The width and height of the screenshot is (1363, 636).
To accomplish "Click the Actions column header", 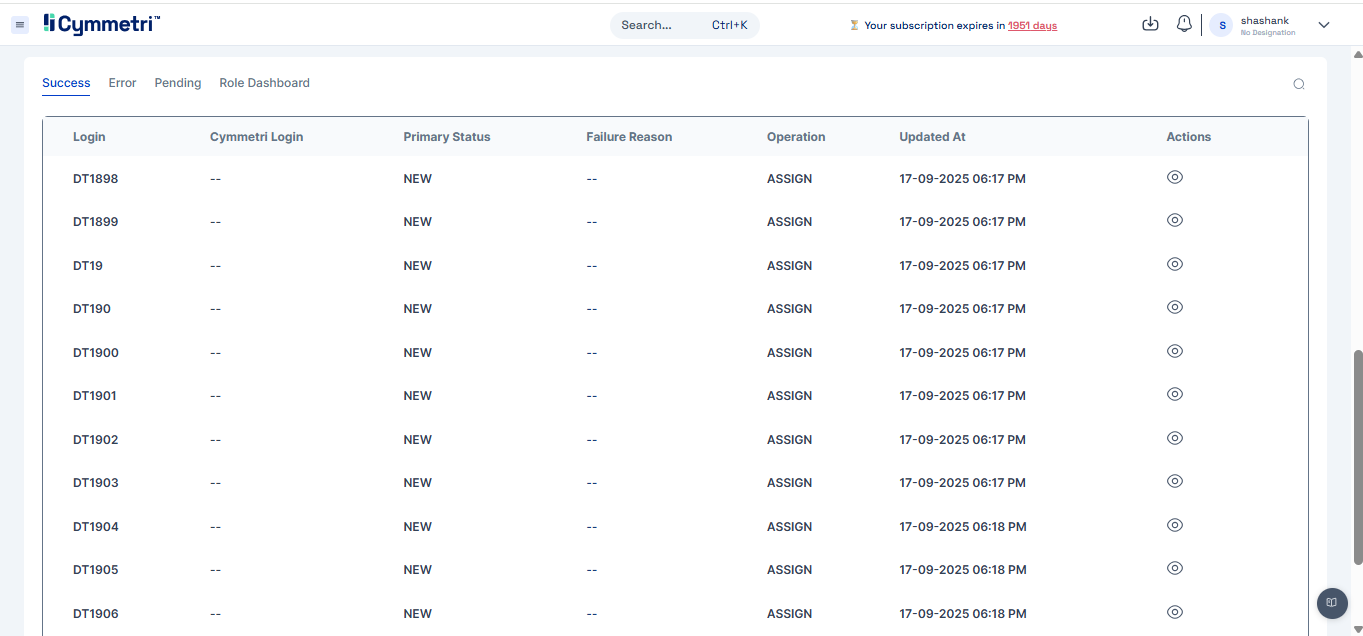I will 1188,137.
